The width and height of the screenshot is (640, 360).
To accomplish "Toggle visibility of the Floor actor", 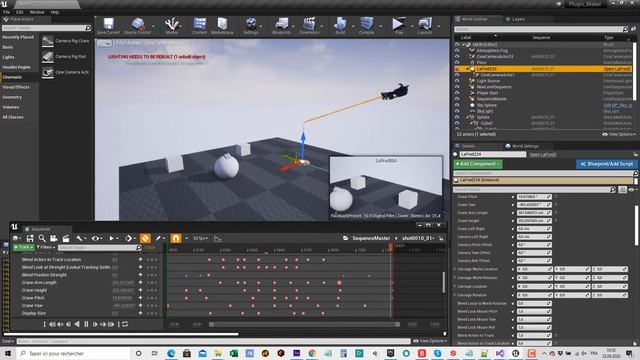I will tap(457, 62).
